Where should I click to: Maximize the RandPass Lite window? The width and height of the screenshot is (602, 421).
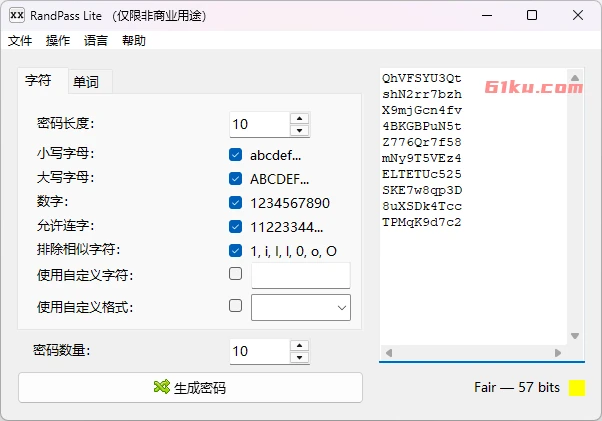[532, 15]
